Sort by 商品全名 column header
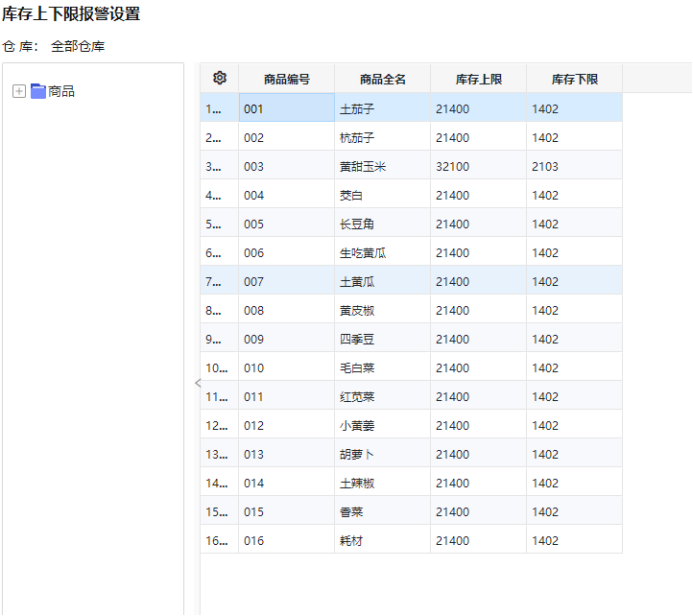Viewport: 693px width, 616px height. [x=382, y=79]
